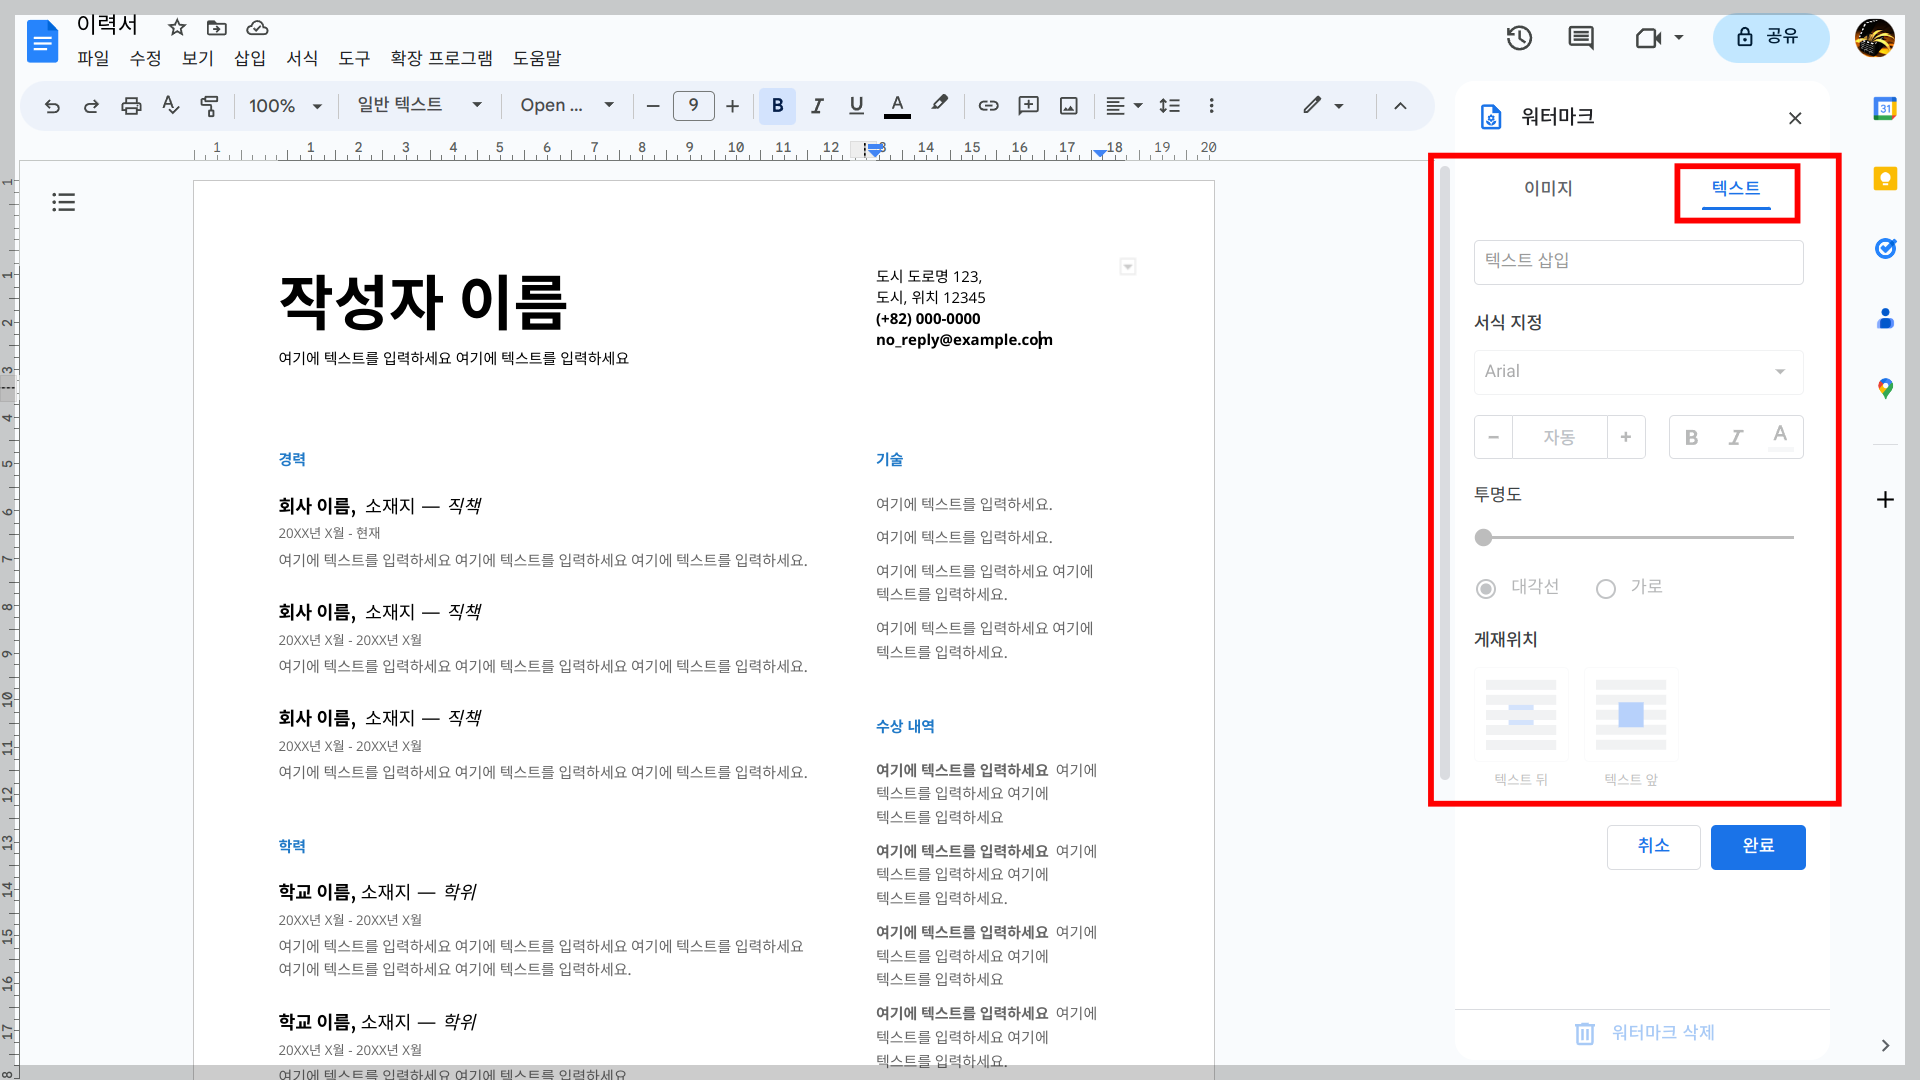The width and height of the screenshot is (1920, 1080).
Task: Click the 취소 button
Action: point(1653,847)
